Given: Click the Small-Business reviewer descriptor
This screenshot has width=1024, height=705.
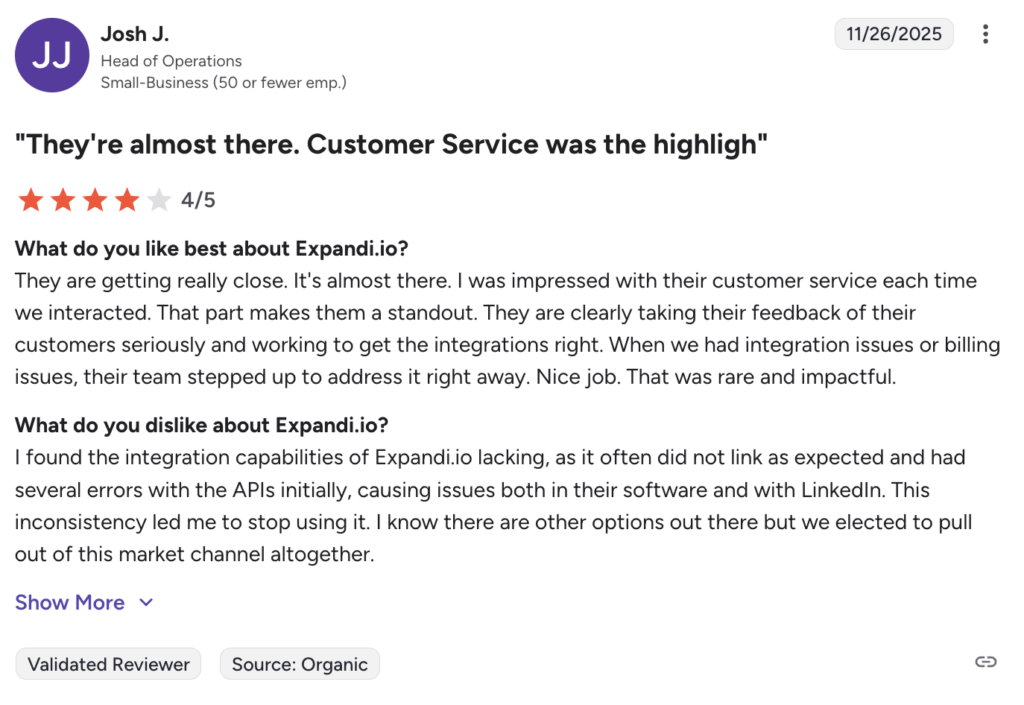Looking at the screenshot, I should (x=223, y=83).
